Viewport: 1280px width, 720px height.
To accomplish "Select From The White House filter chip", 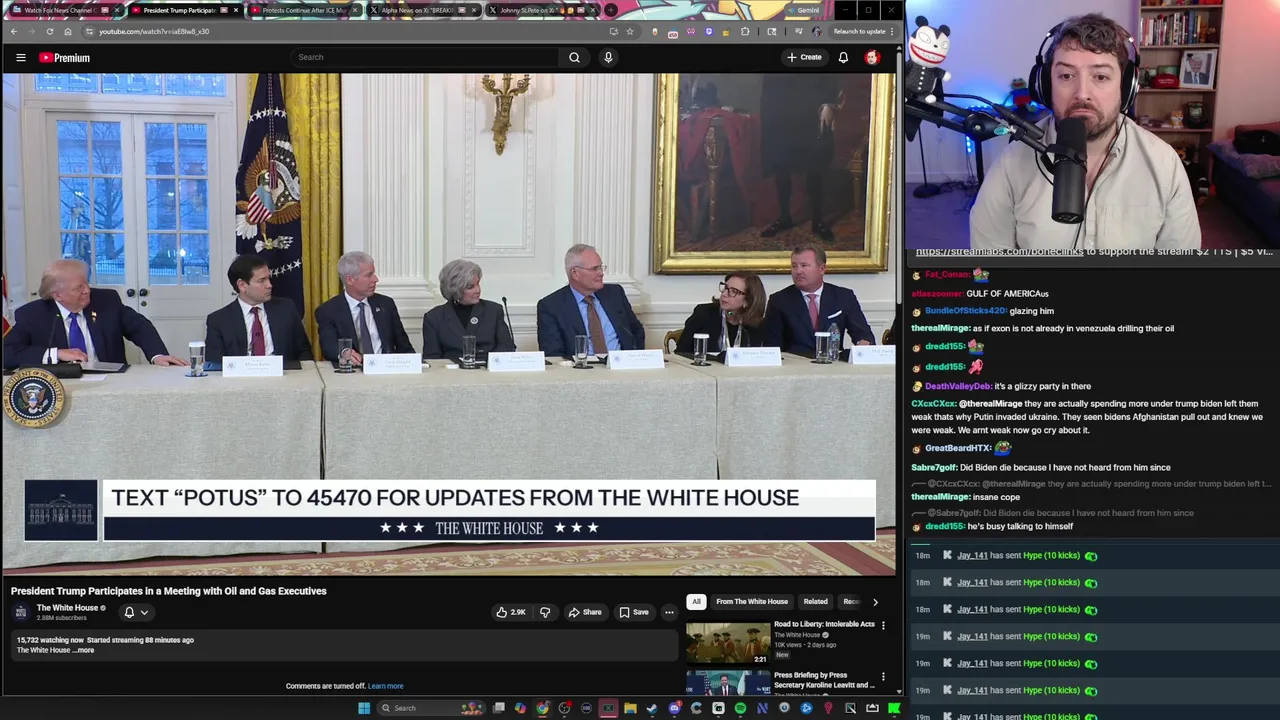I will 752,601.
